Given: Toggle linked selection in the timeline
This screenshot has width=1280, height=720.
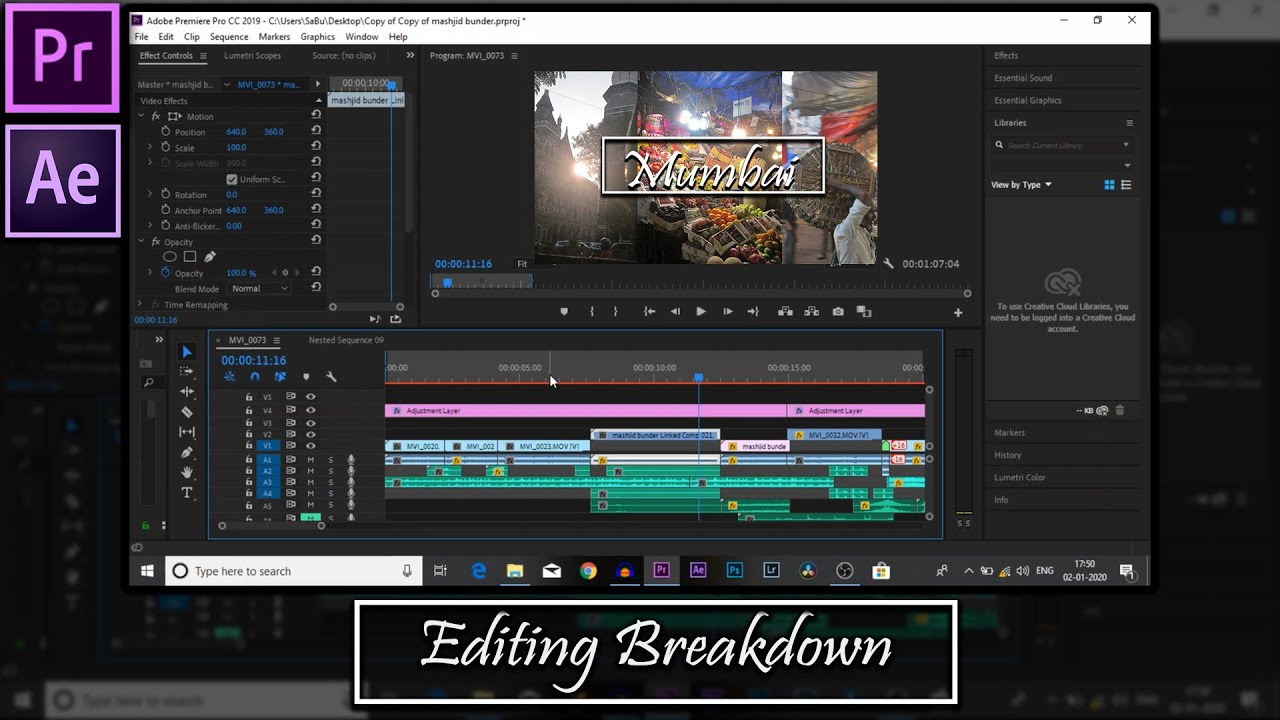Looking at the screenshot, I should (x=280, y=377).
